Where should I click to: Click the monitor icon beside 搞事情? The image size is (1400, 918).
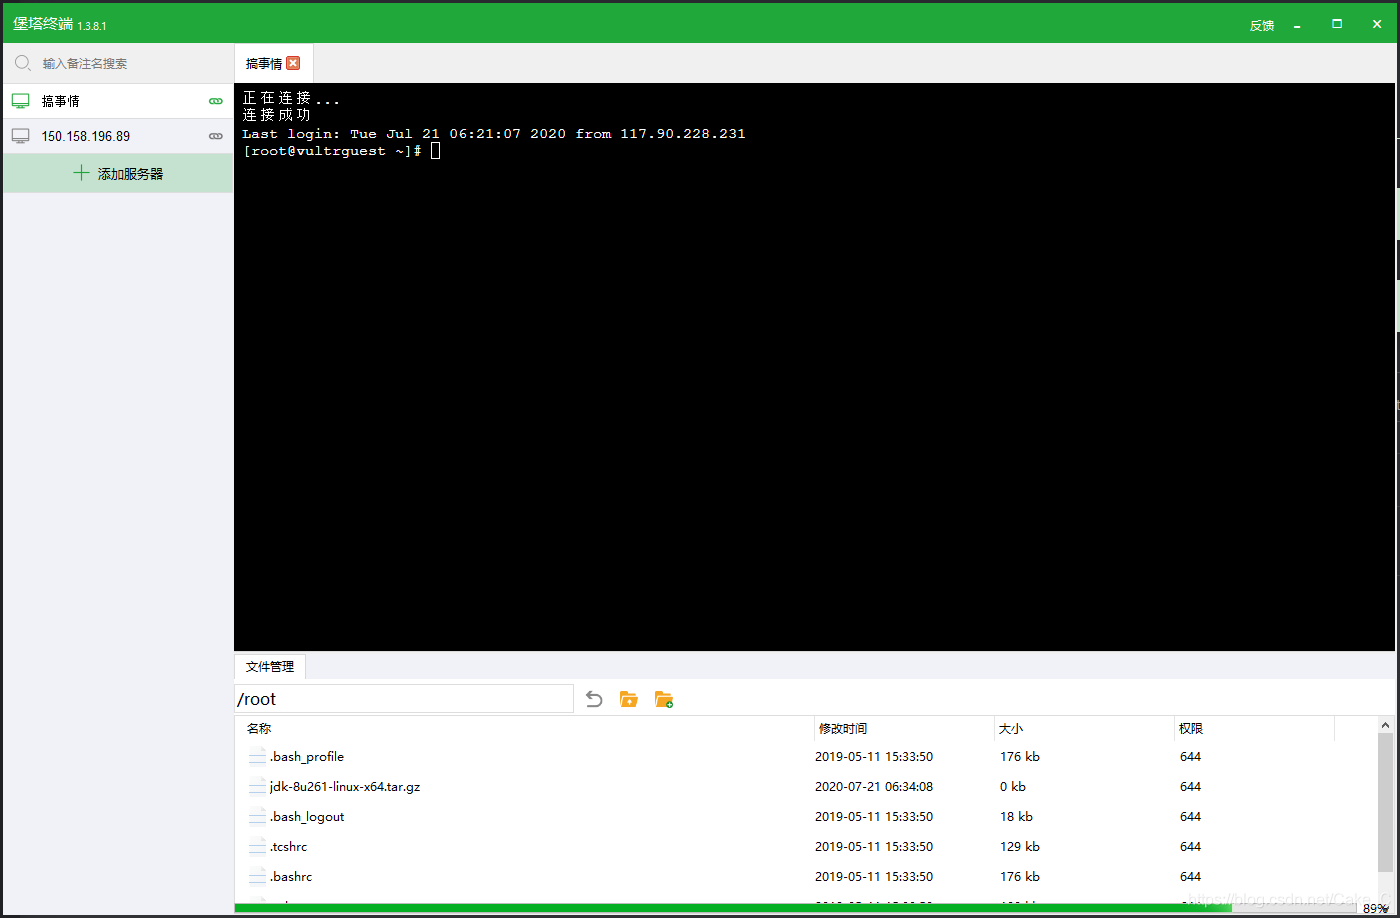tap(20, 101)
